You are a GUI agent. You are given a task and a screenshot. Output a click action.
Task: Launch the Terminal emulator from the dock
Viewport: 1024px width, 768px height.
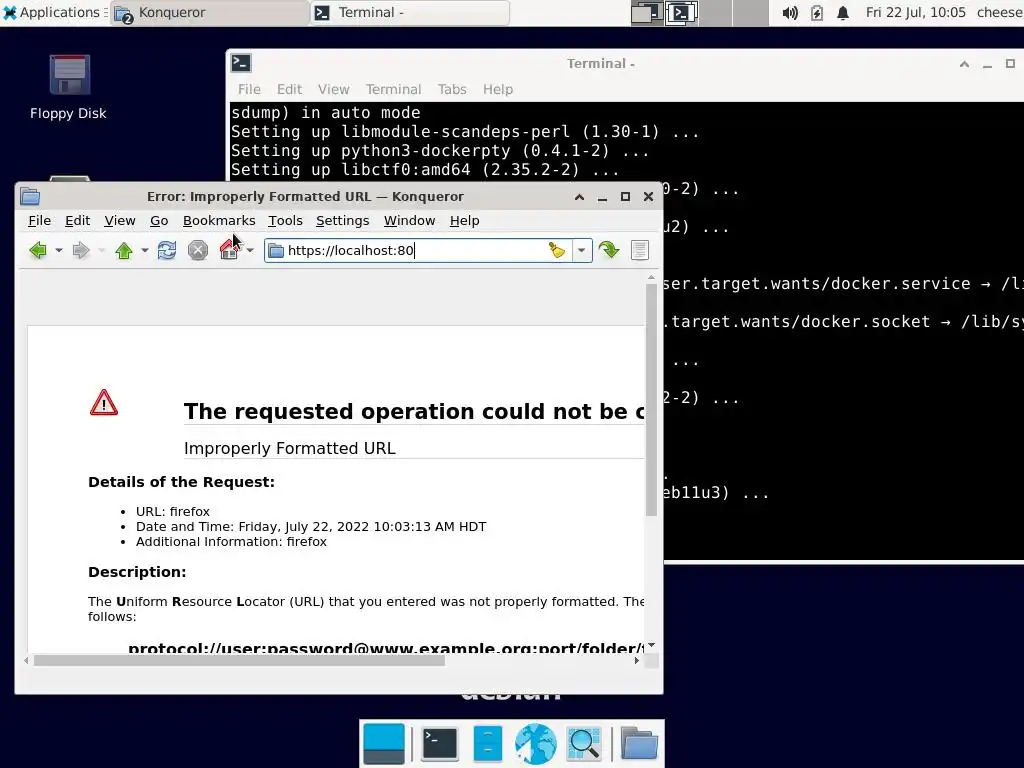440,743
